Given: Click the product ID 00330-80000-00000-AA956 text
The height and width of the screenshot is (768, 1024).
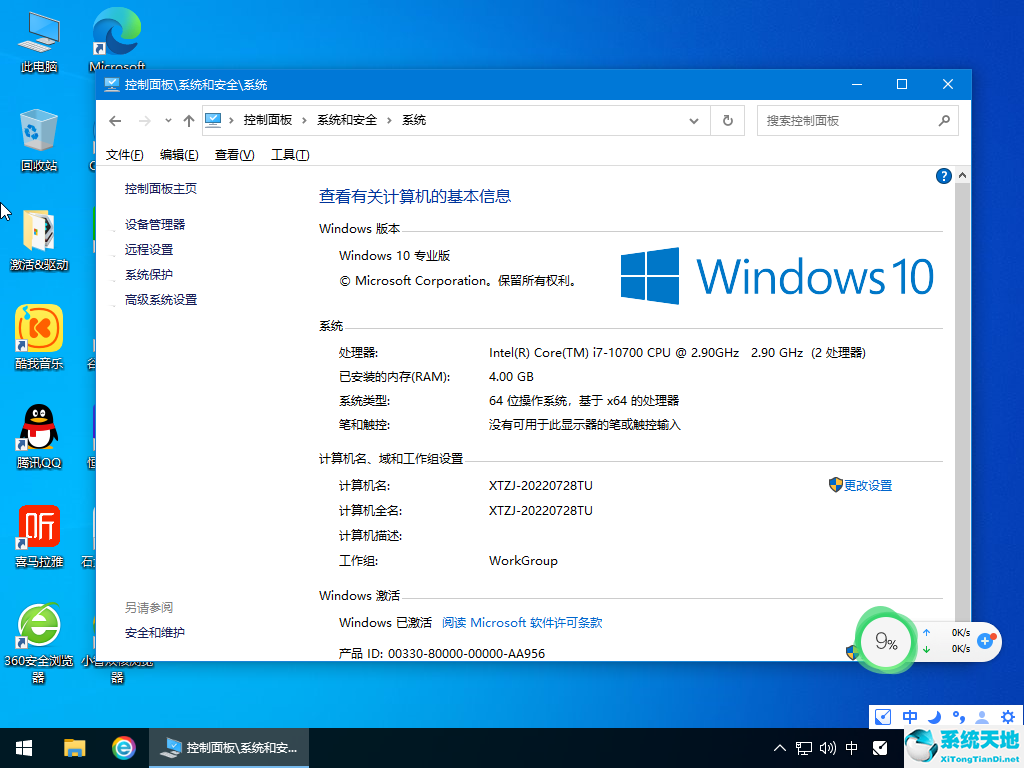Looking at the screenshot, I should [466, 653].
